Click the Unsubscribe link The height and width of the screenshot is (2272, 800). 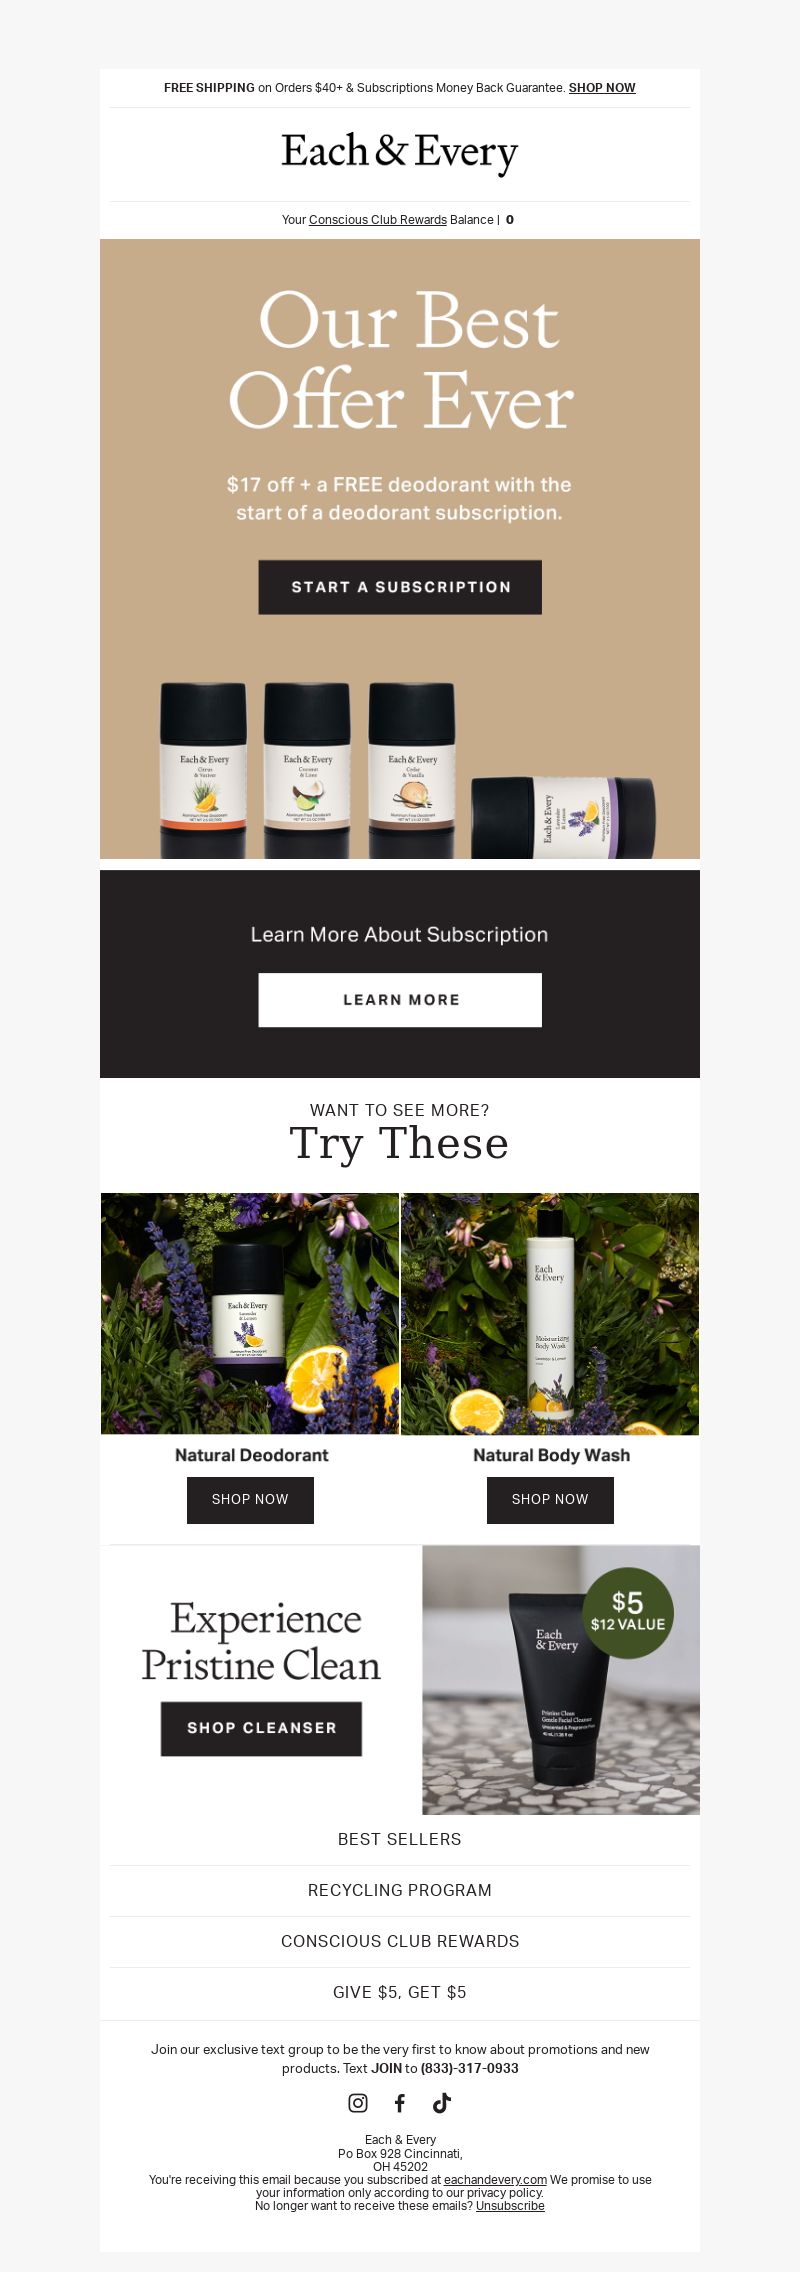510,2206
